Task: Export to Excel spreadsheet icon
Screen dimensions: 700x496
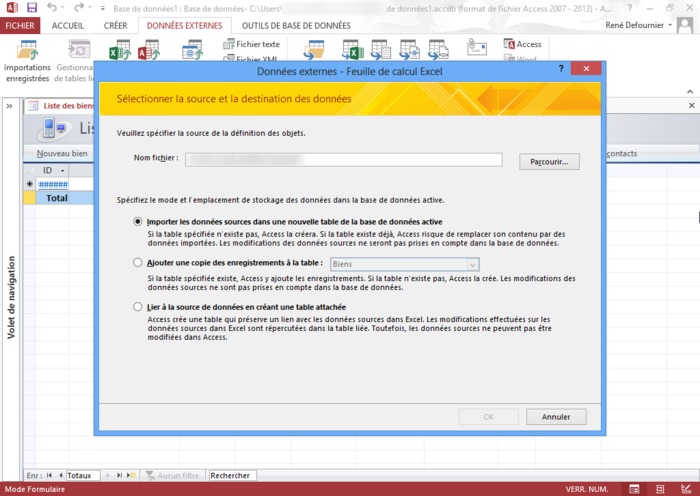Action: tap(353, 50)
